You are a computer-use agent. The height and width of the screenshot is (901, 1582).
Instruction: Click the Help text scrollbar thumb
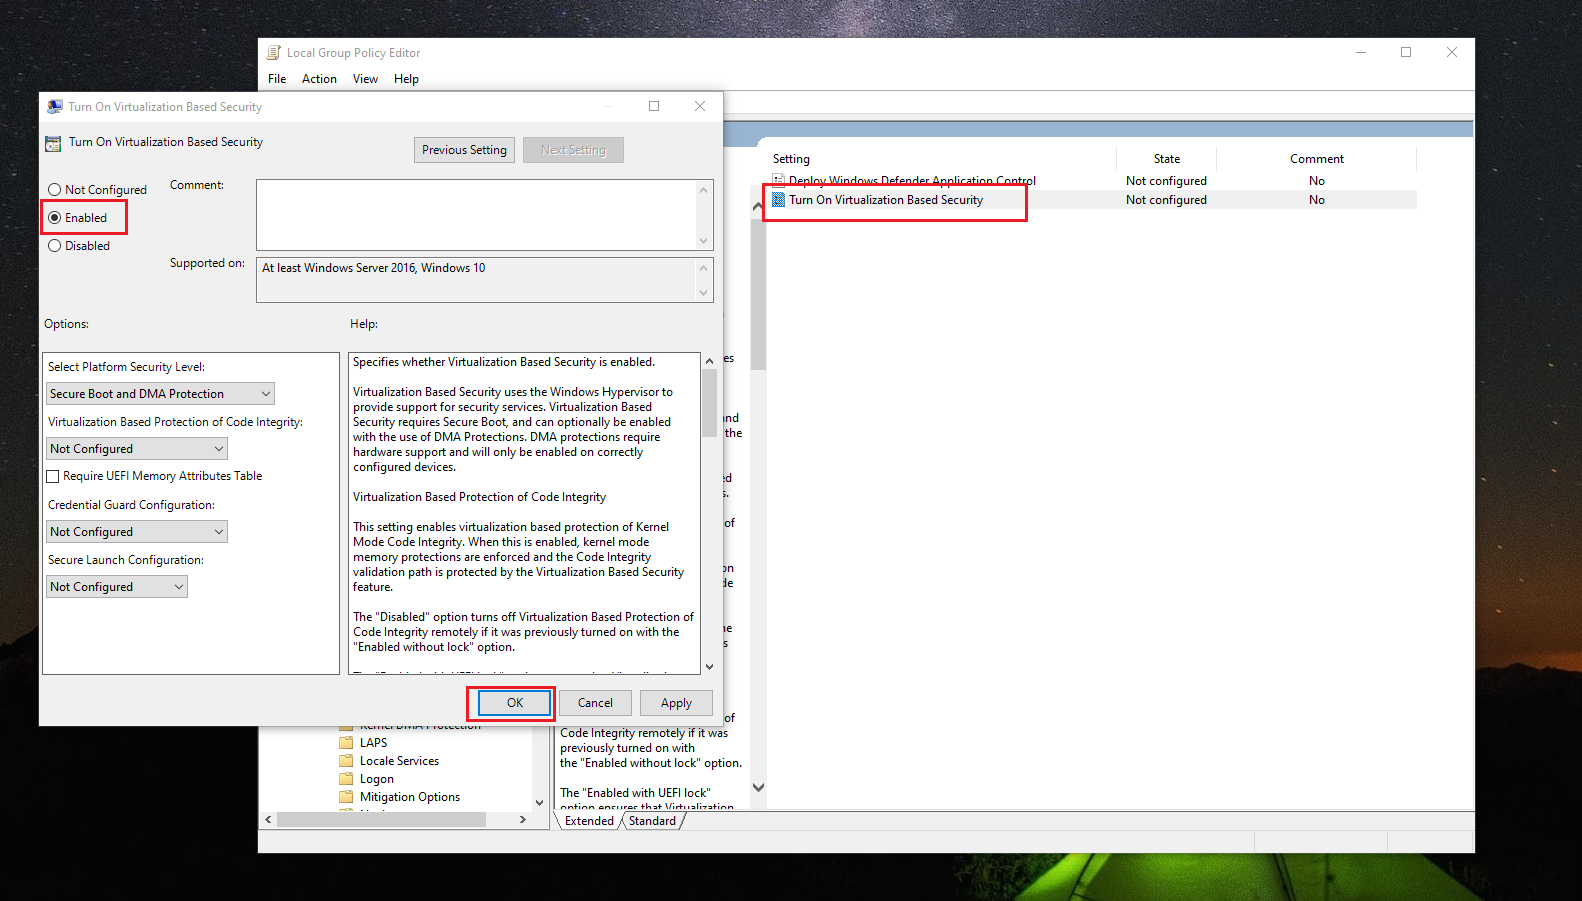click(710, 403)
